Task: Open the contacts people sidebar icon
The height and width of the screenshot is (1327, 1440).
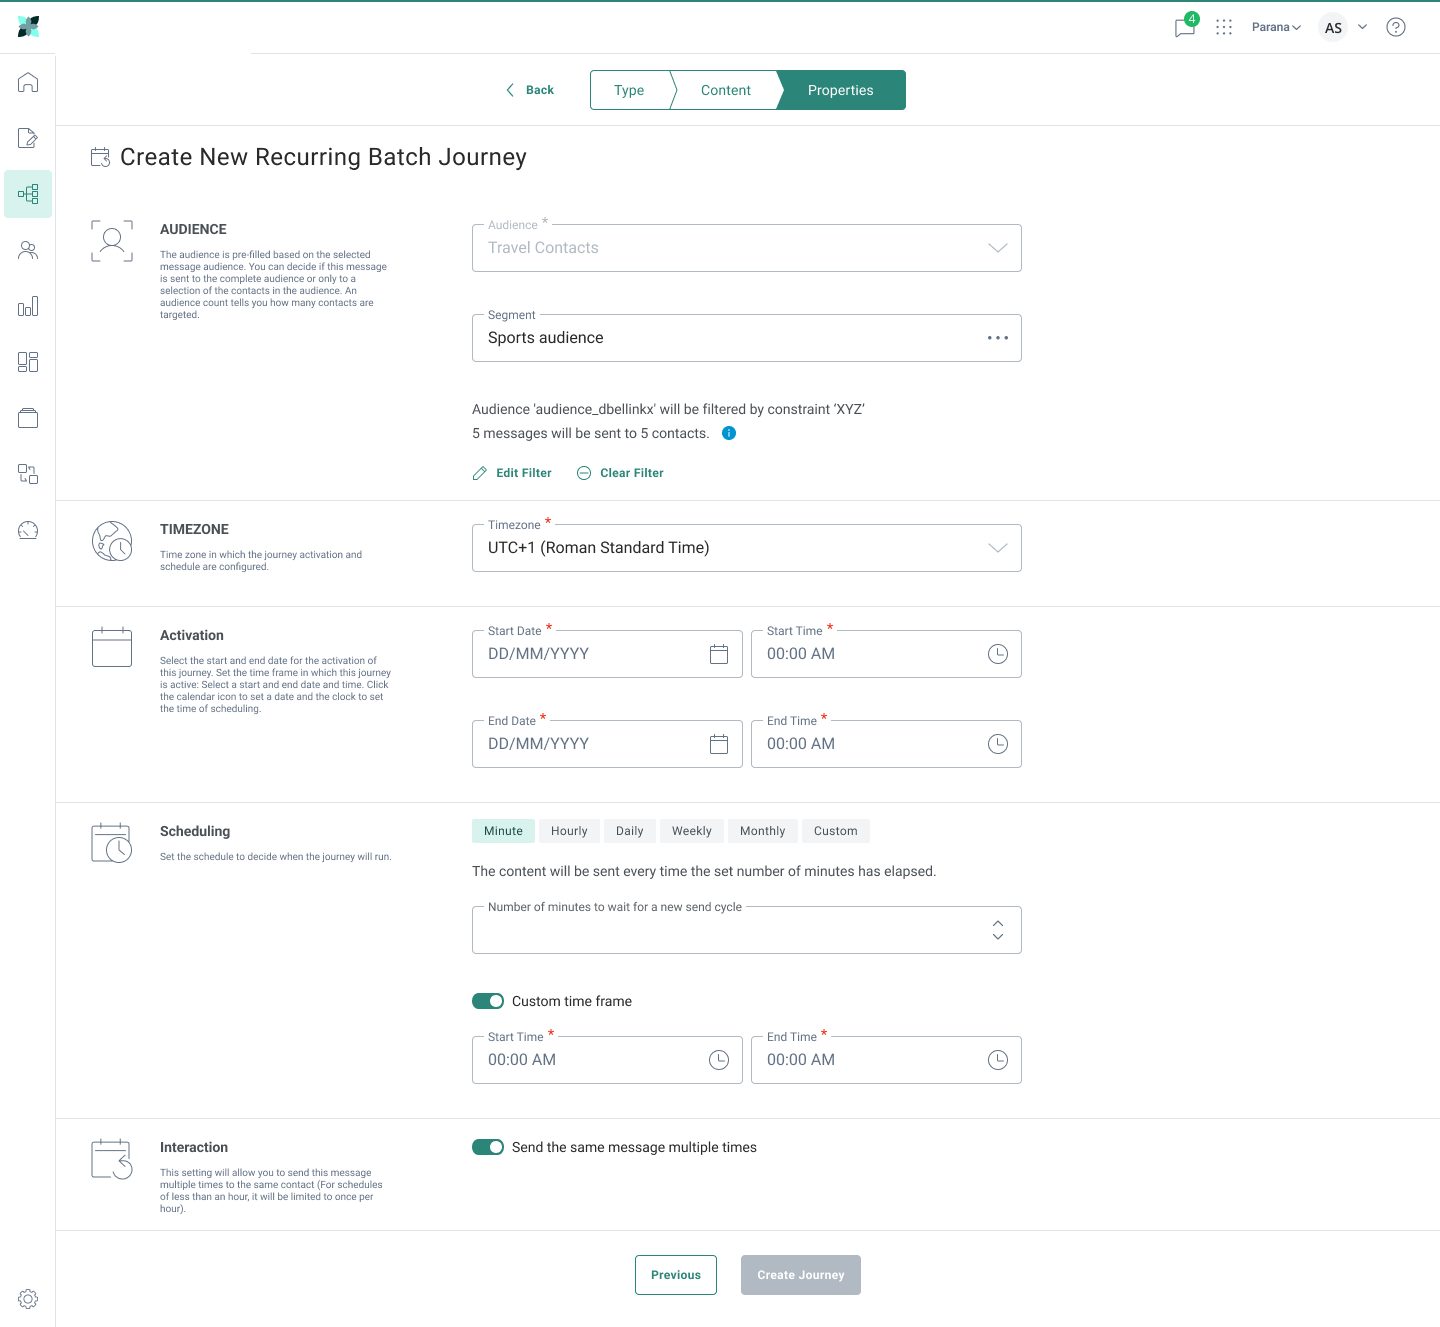Action: click(x=28, y=250)
